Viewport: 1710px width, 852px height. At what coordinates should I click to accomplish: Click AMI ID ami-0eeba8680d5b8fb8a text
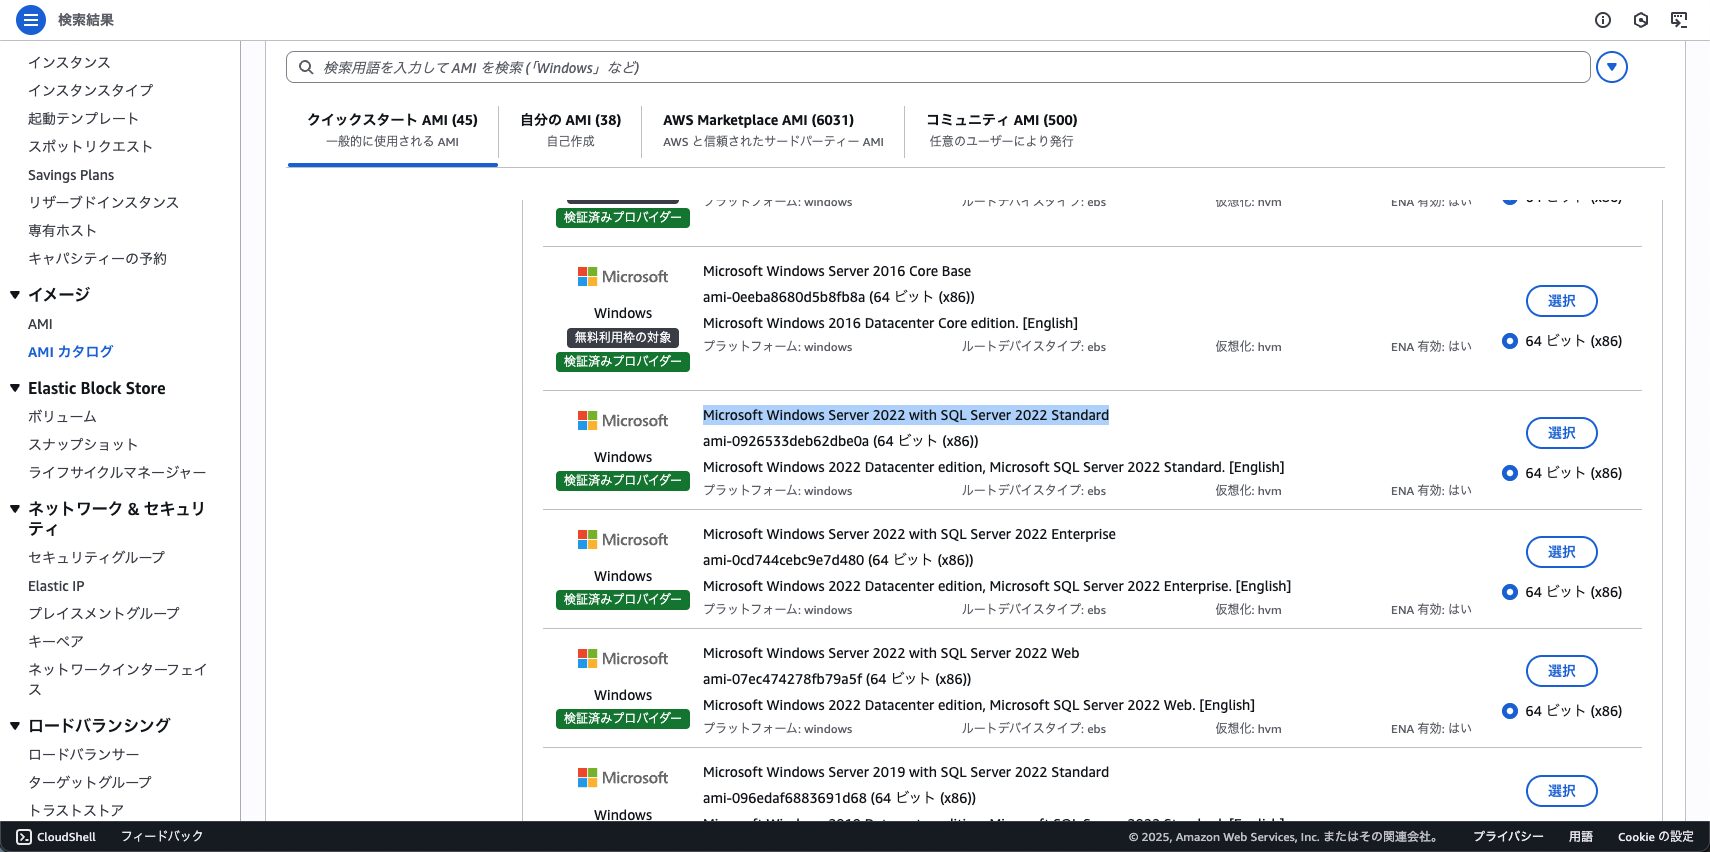pos(784,297)
